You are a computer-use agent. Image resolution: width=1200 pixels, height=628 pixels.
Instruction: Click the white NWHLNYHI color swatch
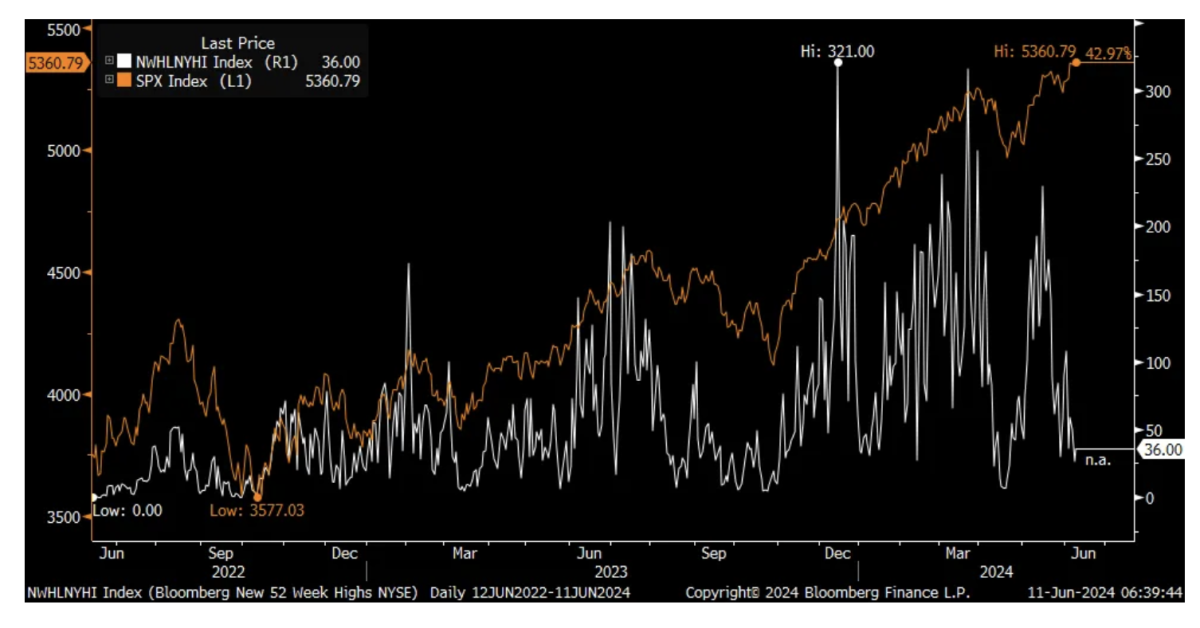(125, 61)
